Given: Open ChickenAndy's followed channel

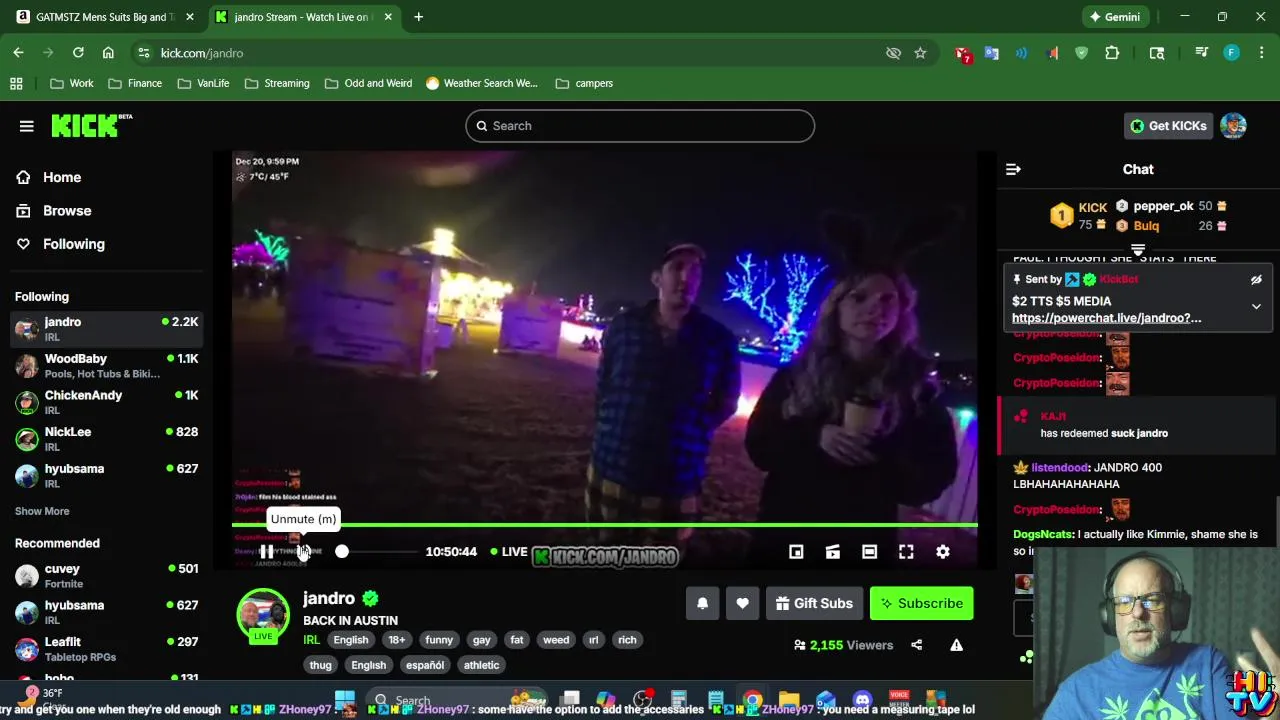Looking at the screenshot, I should coord(106,402).
